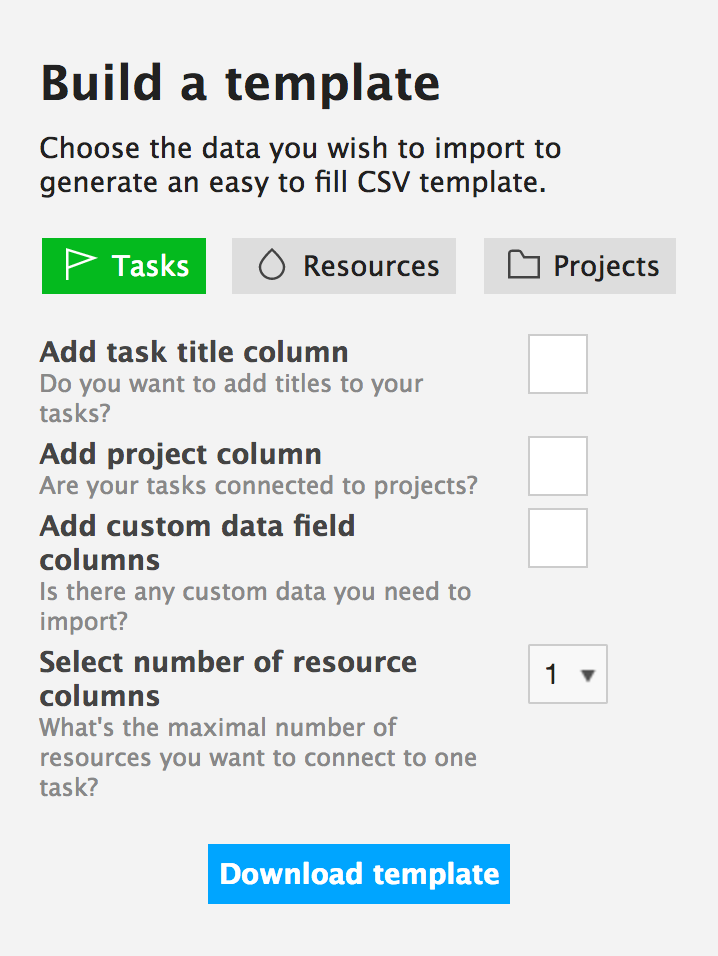Select the Projects tab
This screenshot has height=956, width=718.
[580, 266]
